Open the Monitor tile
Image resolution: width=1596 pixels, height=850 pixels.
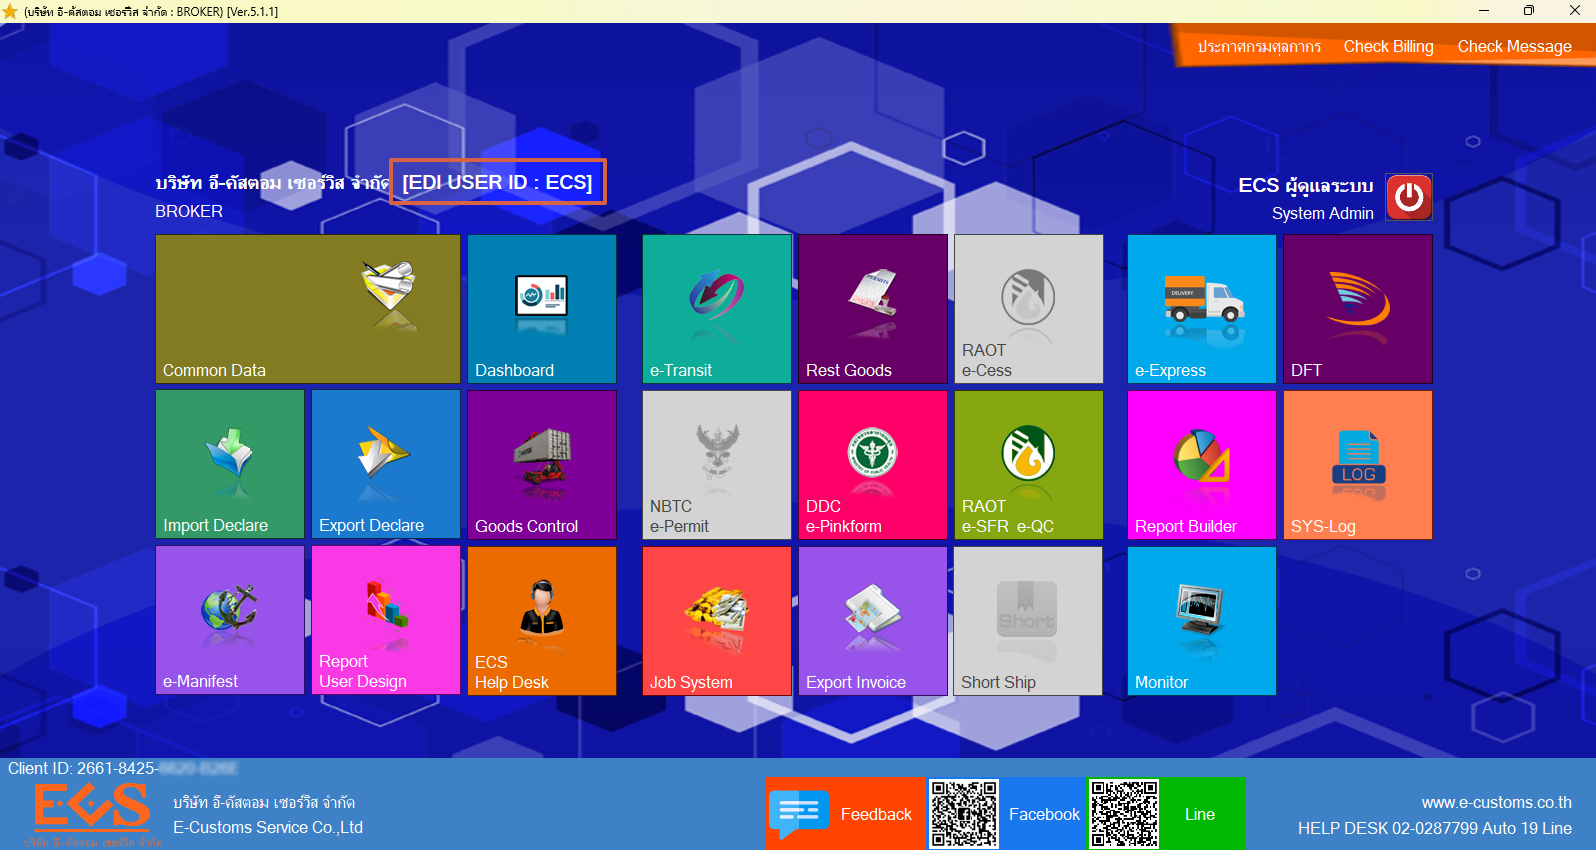pos(1201,620)
